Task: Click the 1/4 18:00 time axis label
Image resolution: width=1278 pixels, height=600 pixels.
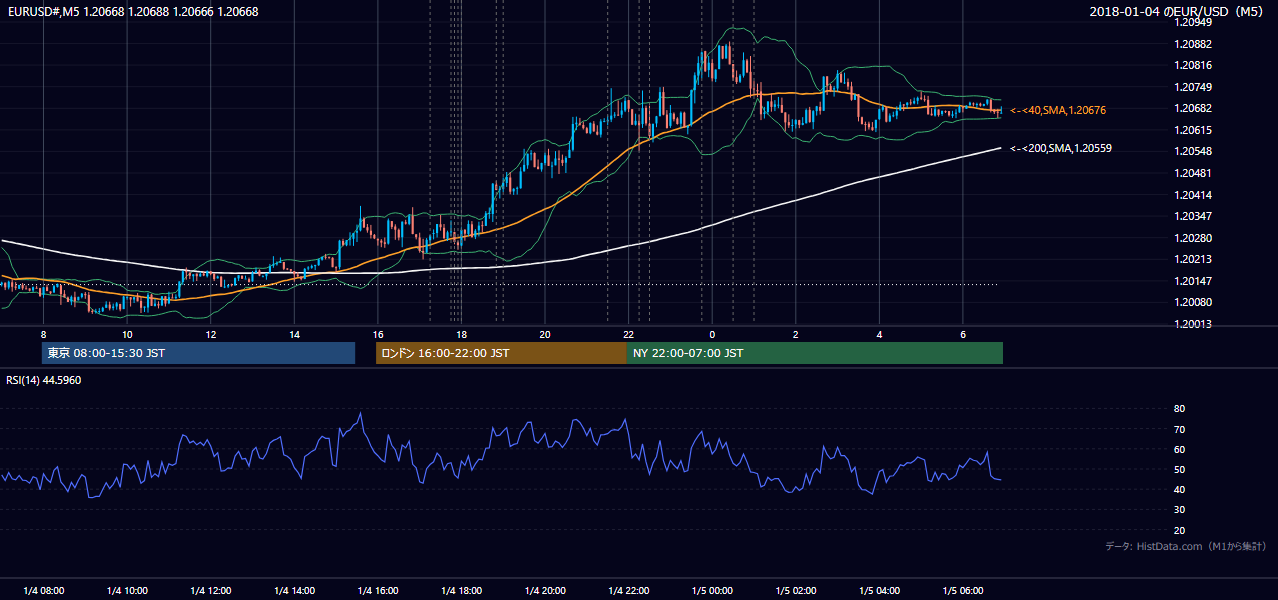Action: pyautogui.click(x=461, y=590)
